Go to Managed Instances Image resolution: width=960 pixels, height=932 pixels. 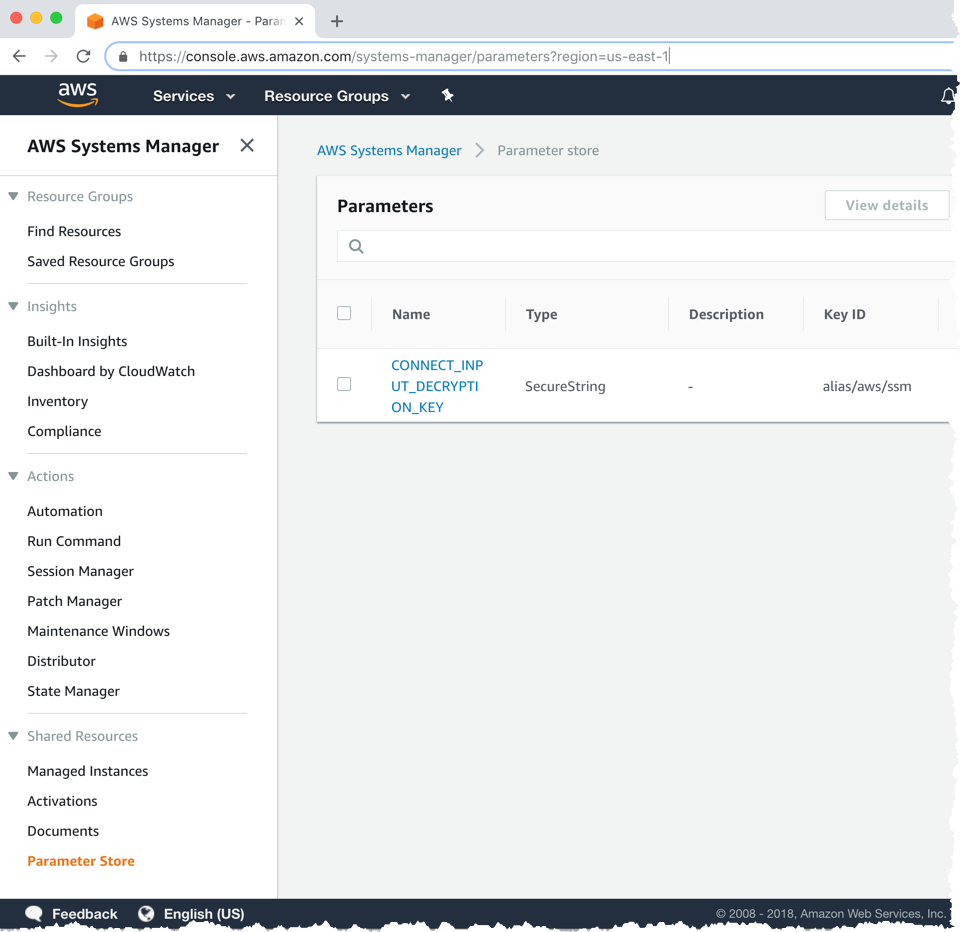tap(88, 771)
